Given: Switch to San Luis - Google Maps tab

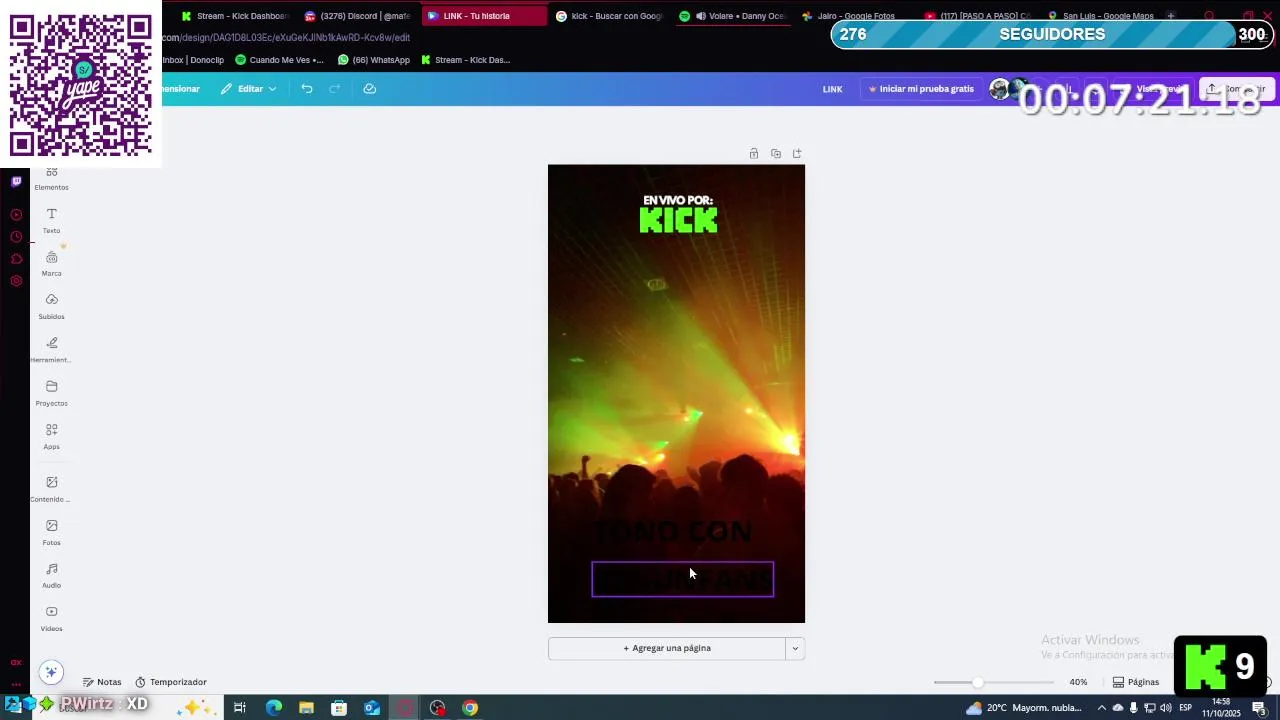Looking at the screenshot, I should click(1100, 16).
